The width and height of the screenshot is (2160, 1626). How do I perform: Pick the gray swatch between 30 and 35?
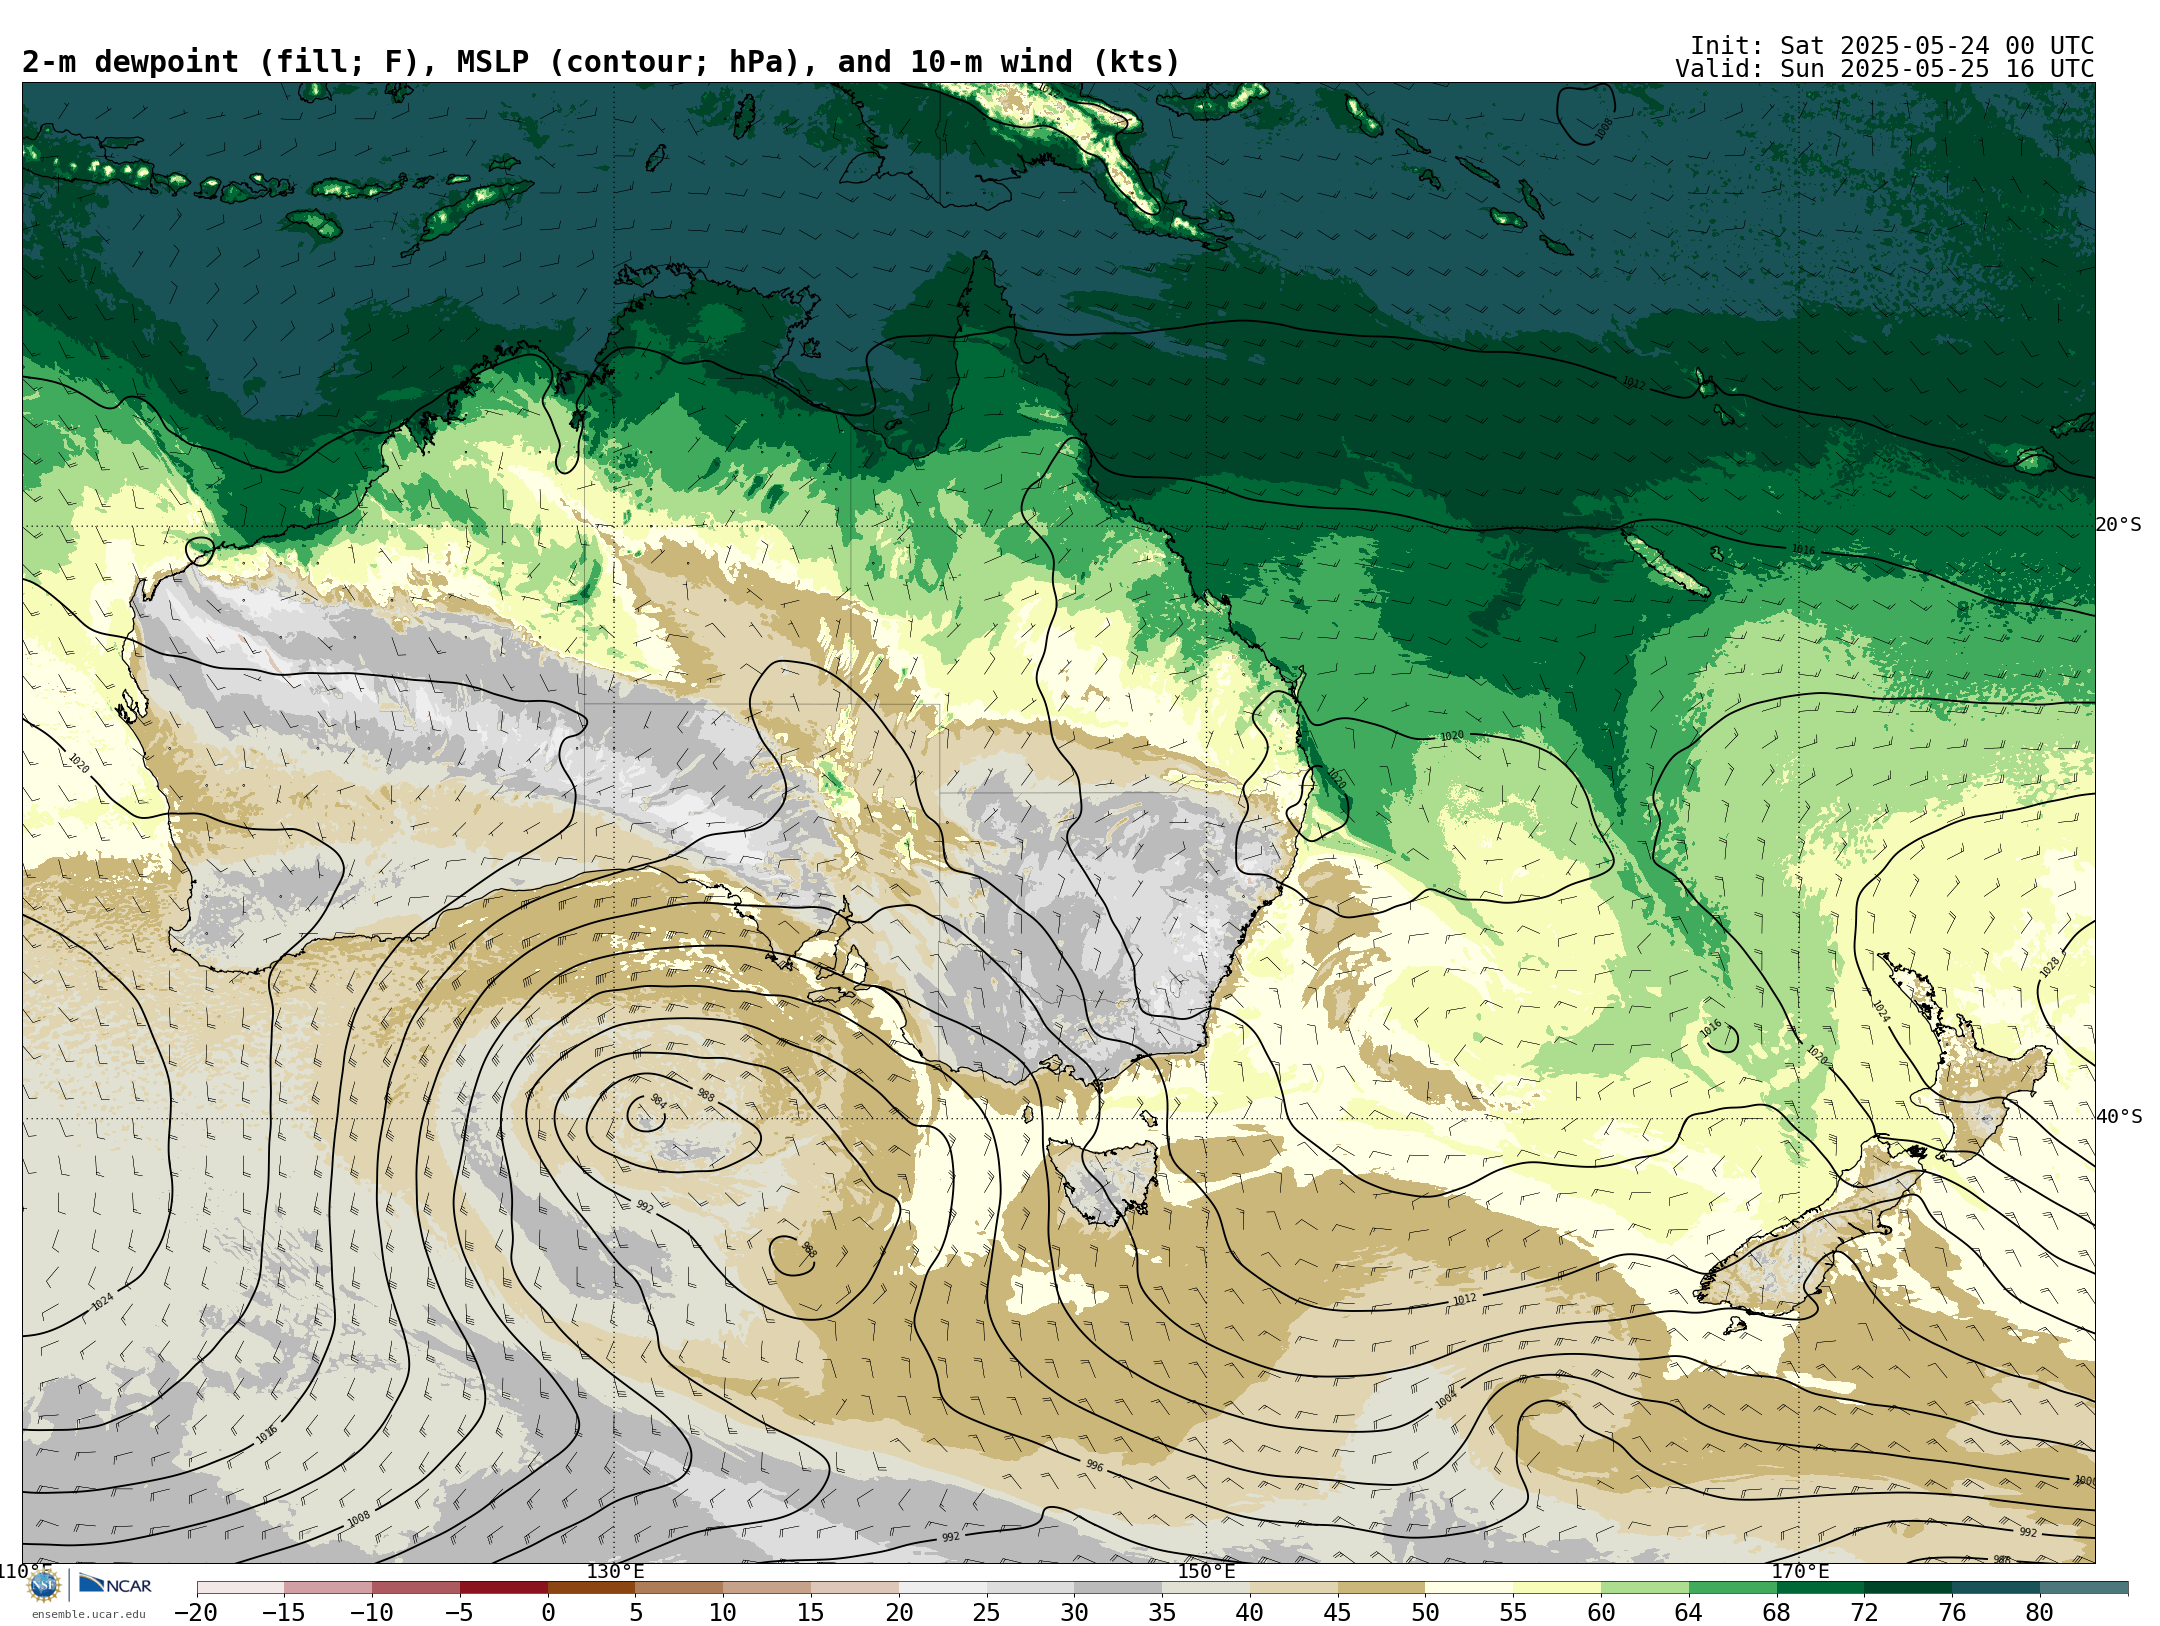(x=1118, y=1588)
